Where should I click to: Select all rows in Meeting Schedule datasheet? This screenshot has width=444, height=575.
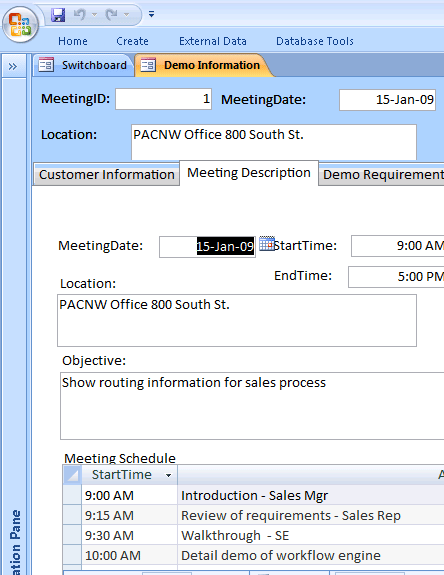tap(72, 475)
